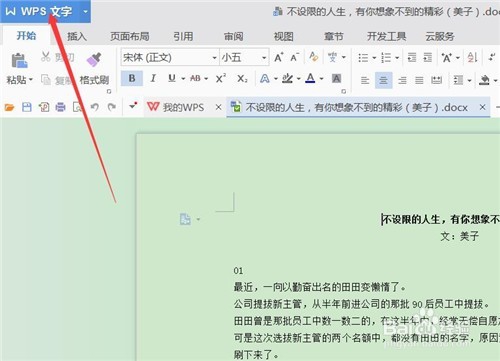Open the 引用 ribbon tab
The height and width of the screenshot is (361, 500).
tap(183, 36)
